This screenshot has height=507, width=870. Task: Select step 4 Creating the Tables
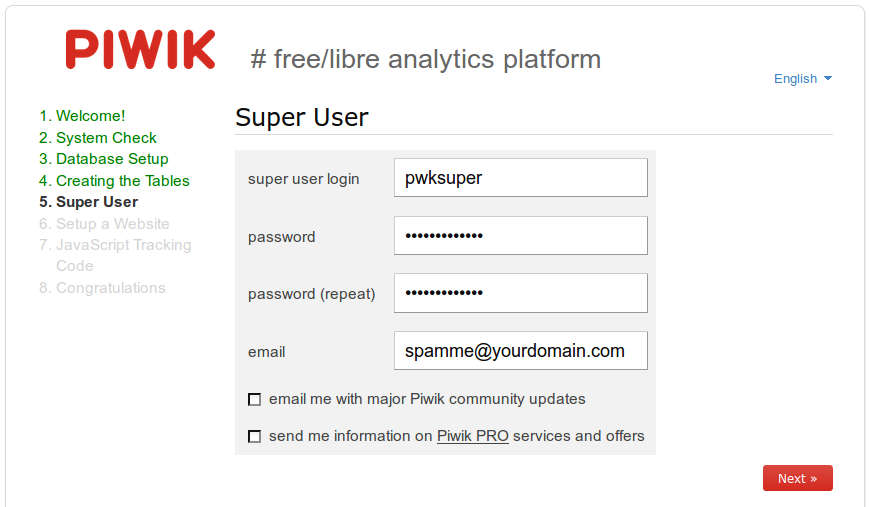pos(114,181)
